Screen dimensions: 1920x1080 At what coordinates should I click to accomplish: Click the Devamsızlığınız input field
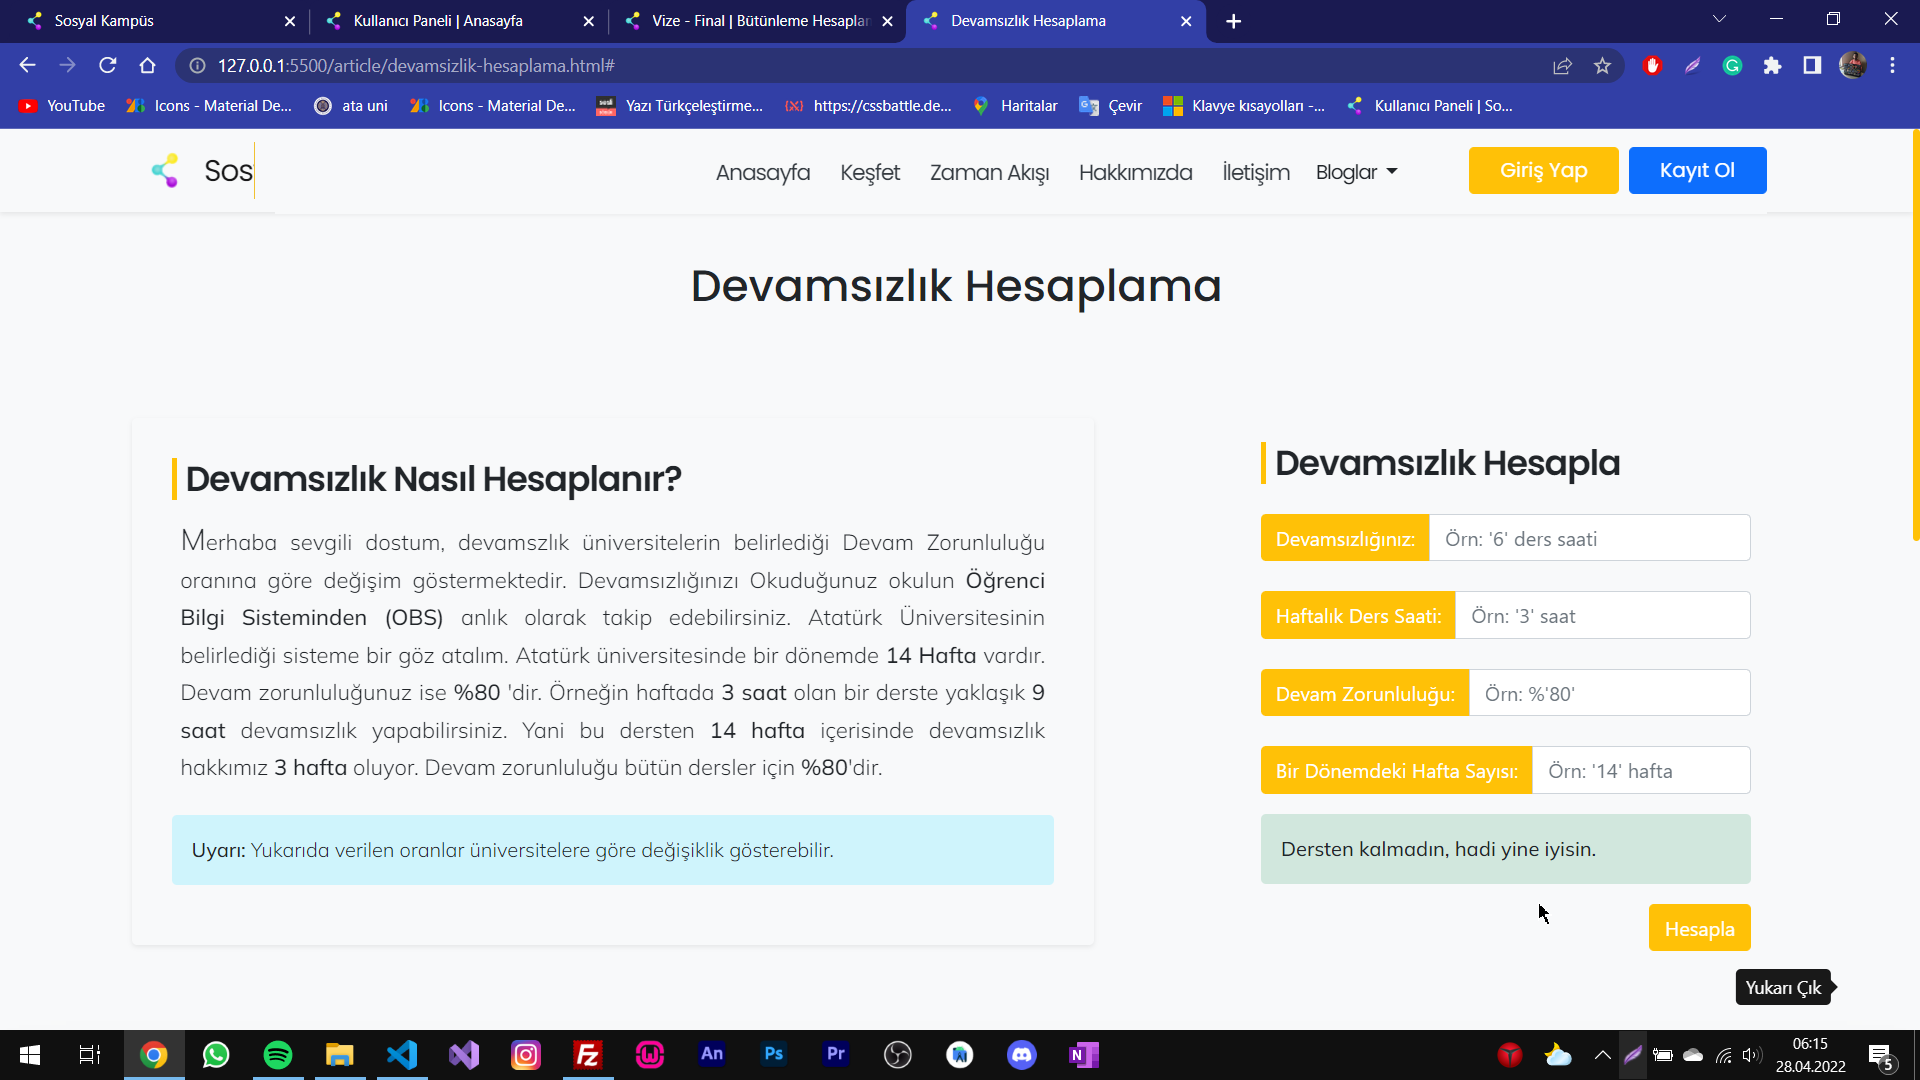[1590, 538]
